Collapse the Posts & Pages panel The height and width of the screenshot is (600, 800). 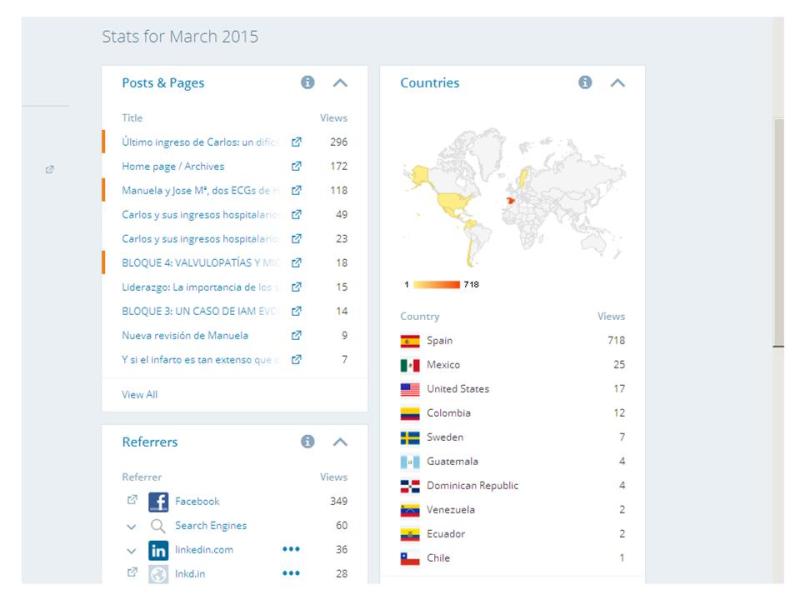coord(339,83)
